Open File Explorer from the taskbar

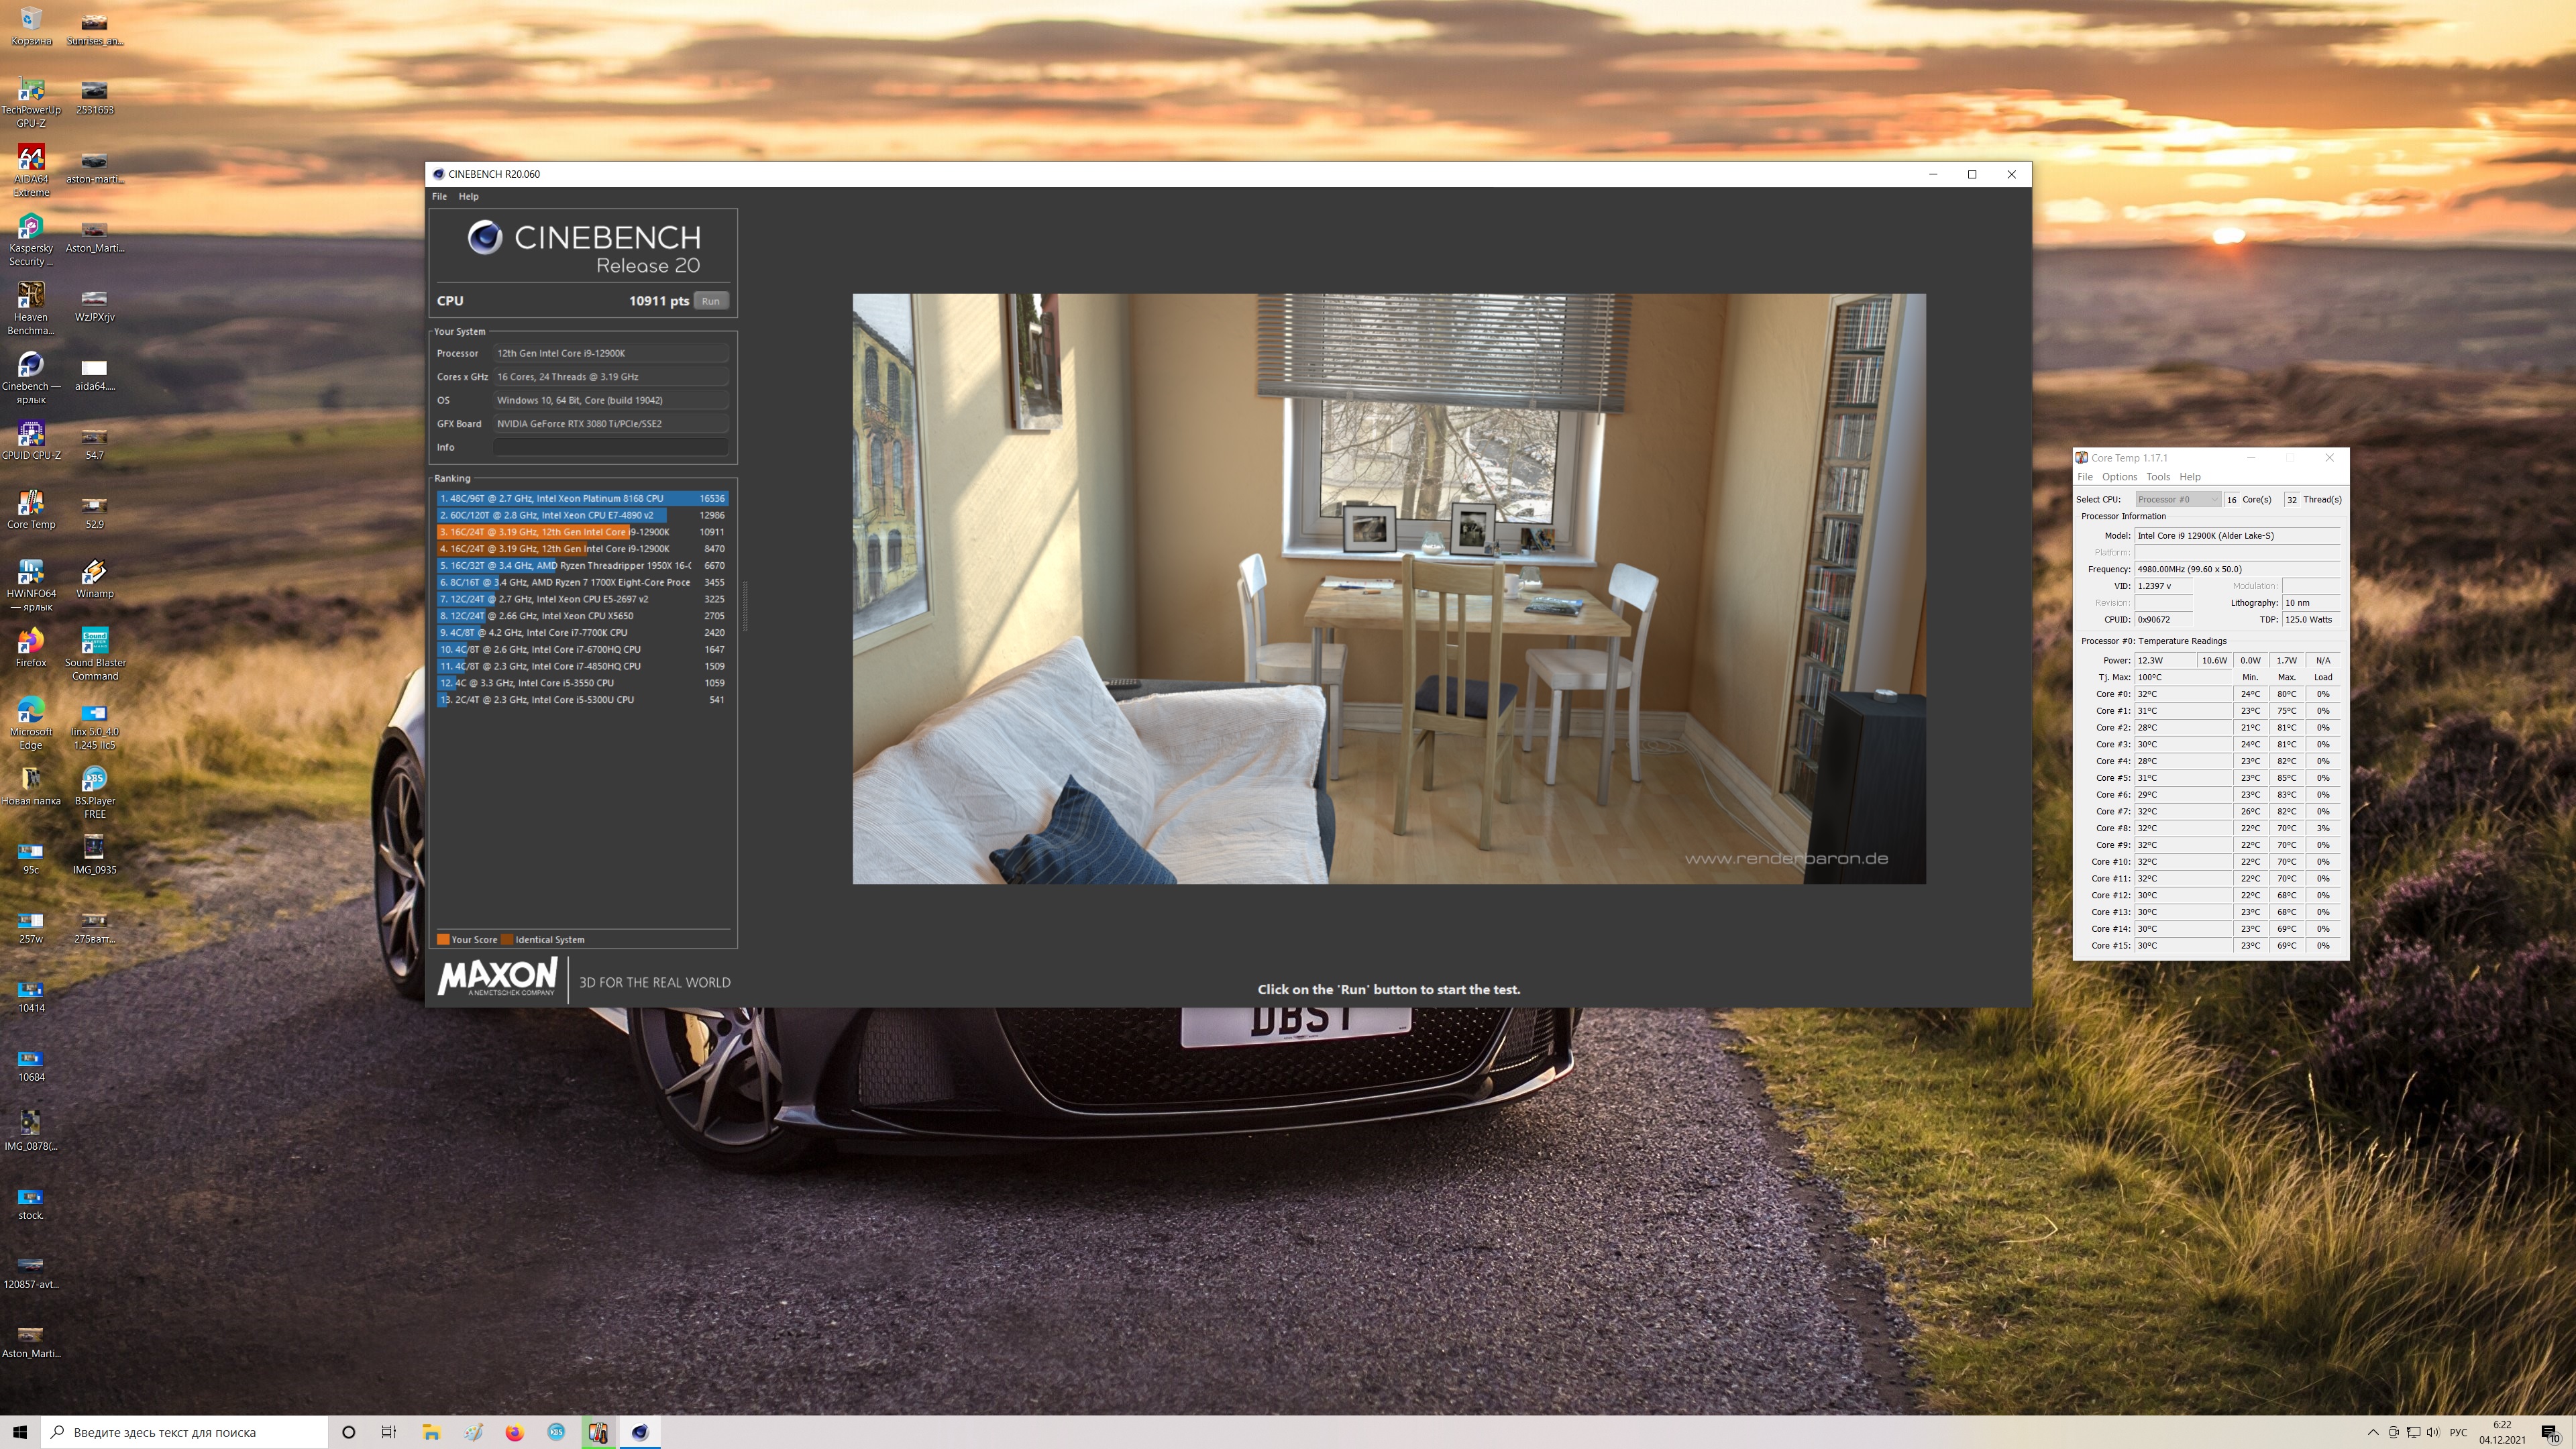pyautogui.click(x=431, y=1432)
